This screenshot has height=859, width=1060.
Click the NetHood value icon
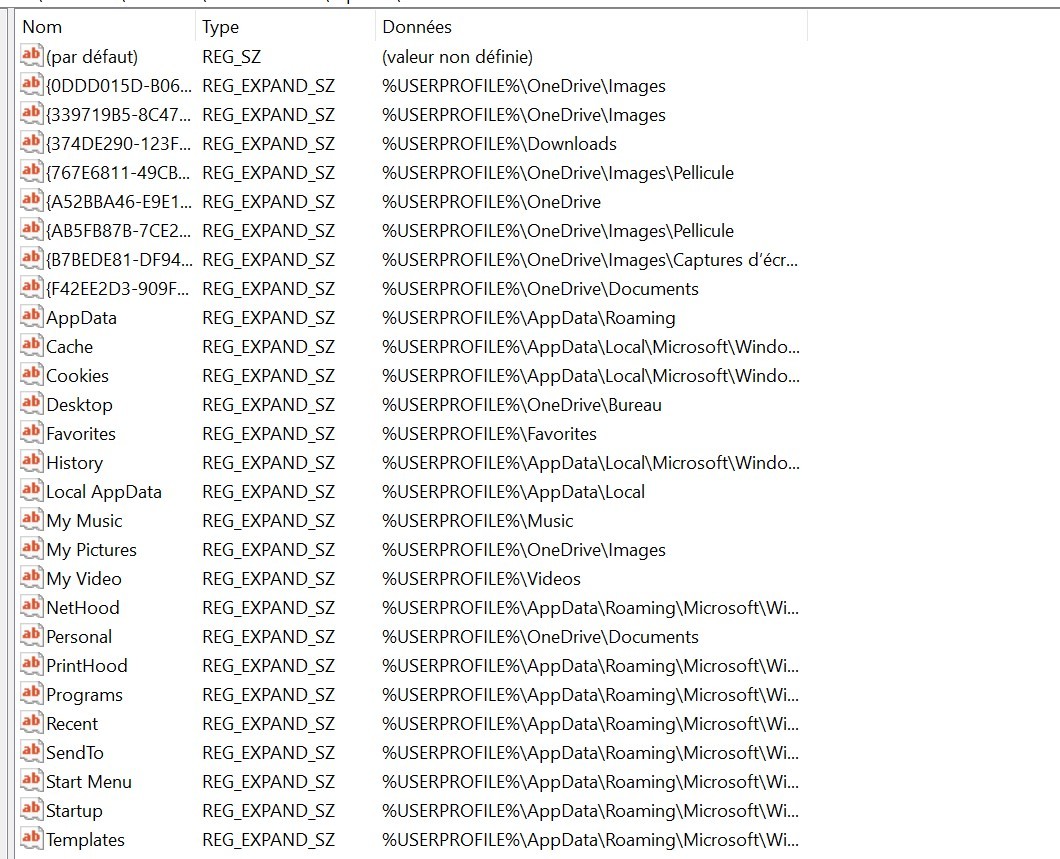(32, 608)
